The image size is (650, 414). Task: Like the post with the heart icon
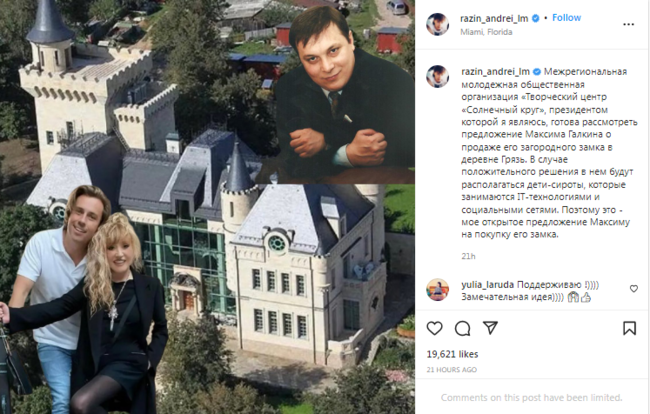[x=434, y=328]
